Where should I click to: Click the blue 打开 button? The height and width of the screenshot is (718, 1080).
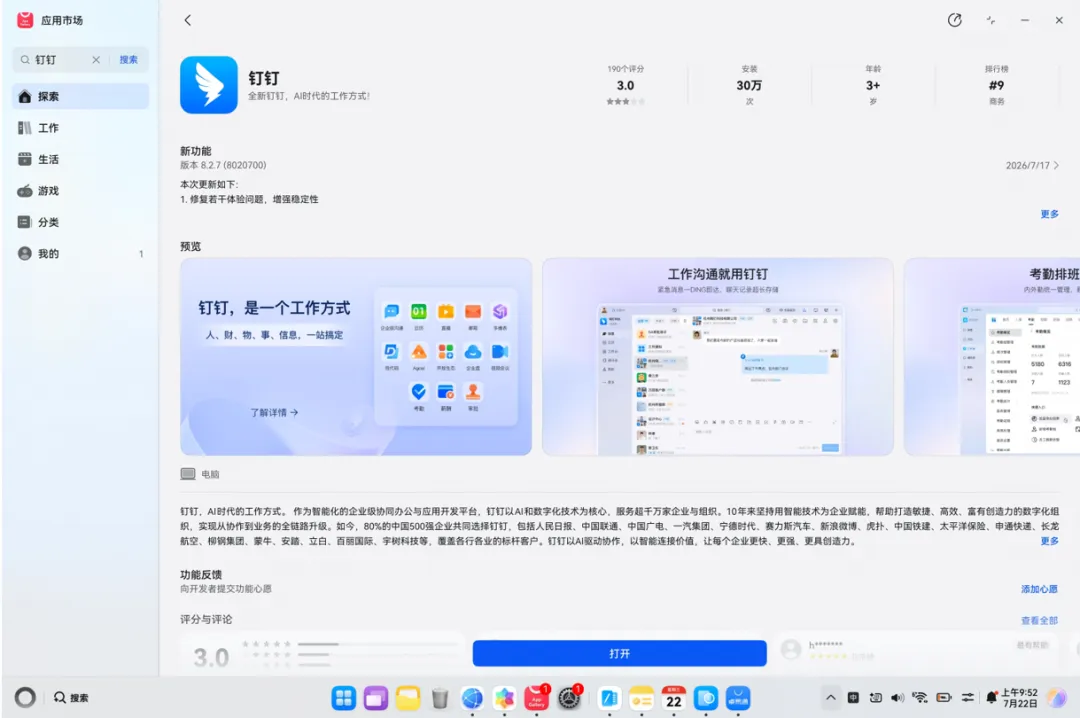point(619,653)
